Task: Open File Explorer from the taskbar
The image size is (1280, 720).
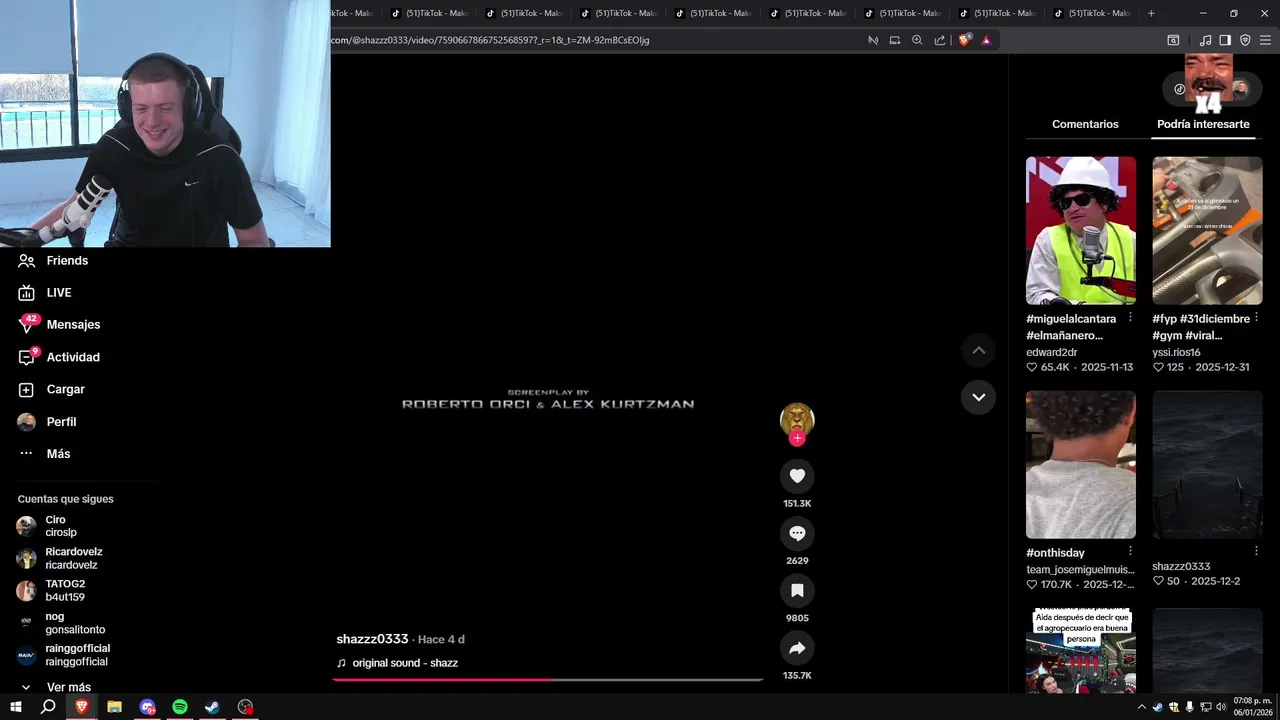Action: pos(114,707)
